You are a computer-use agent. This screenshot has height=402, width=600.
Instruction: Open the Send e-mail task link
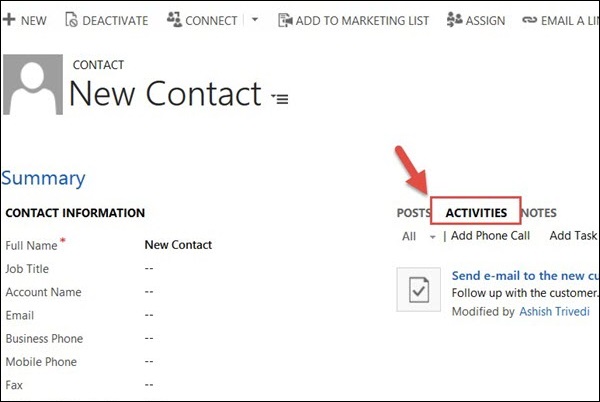point(525,275)
